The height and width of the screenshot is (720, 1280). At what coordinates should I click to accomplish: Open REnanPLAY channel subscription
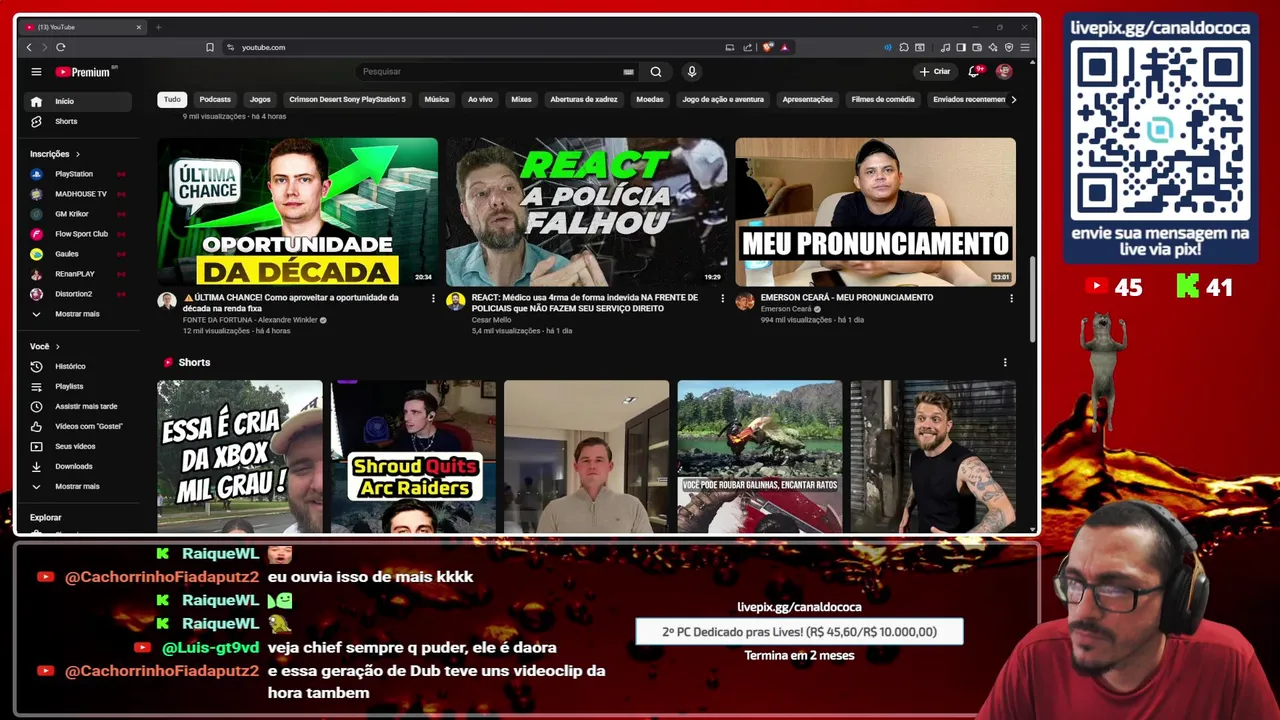78,274
